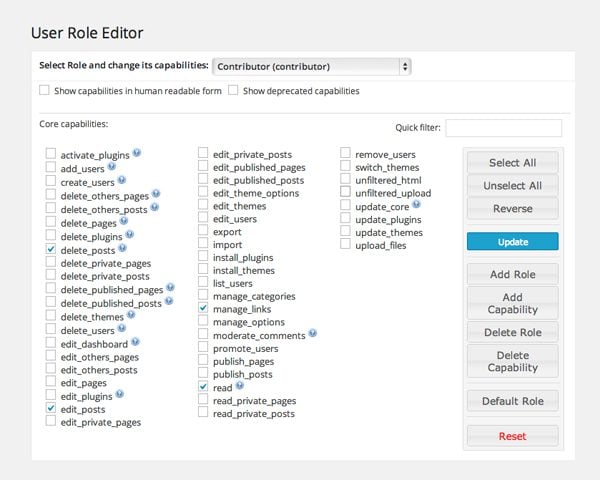Image resolution: width=600 pixels, height=480 pixels.
Task: Click the import capability label
Action: pos(227,245)
